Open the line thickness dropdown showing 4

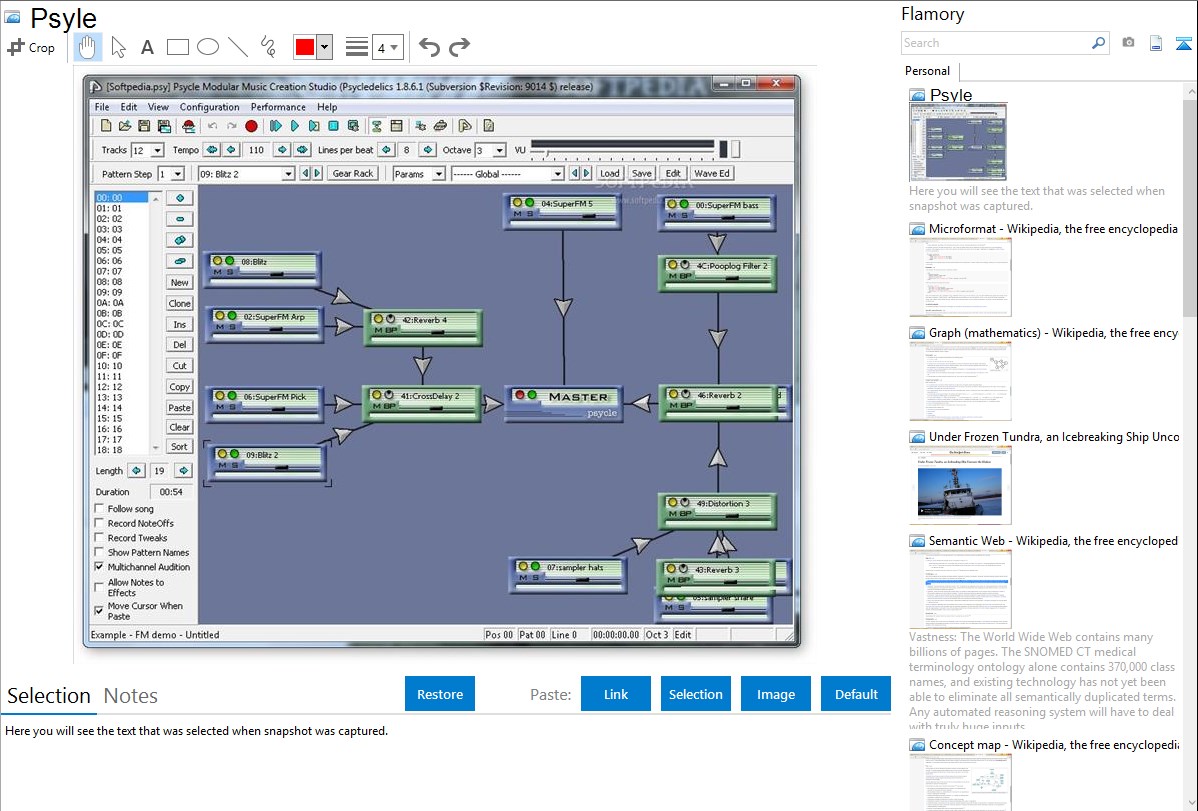[x=387, y=47]
